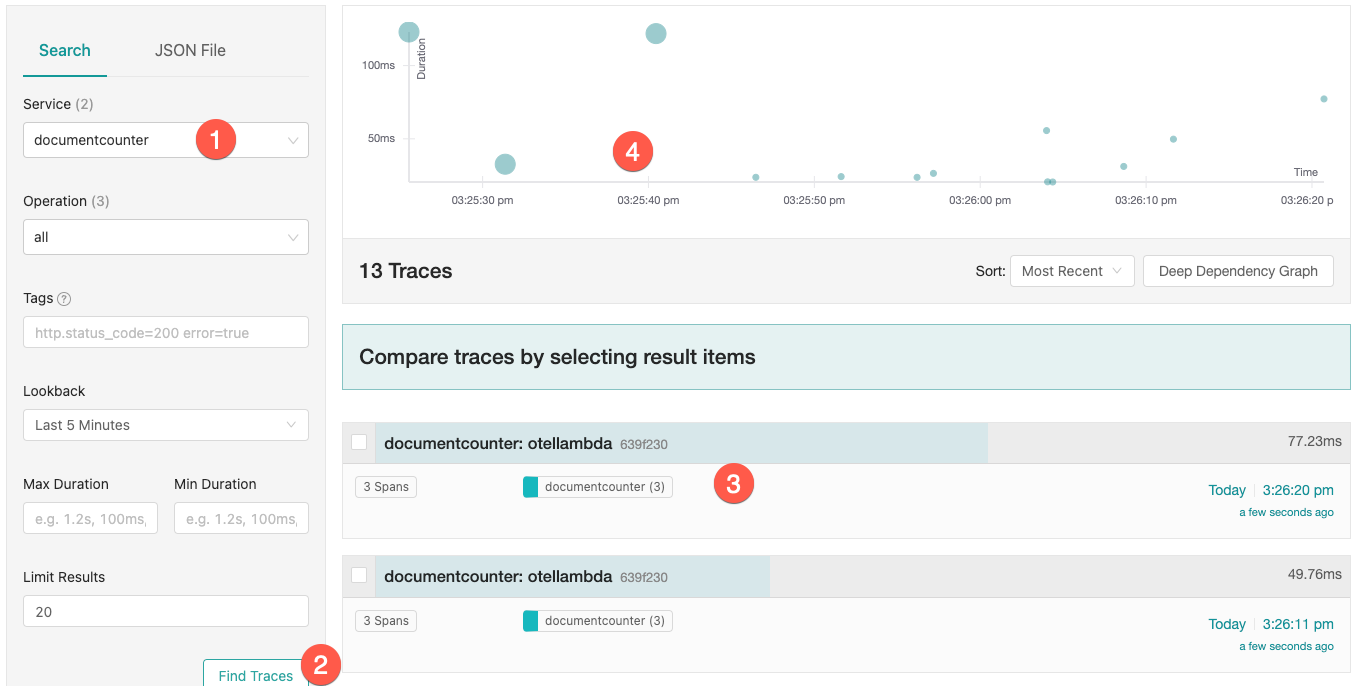Open the 49.76ms documentcounter: otellambda trace title
1356x686 pixels.
pos(498,576)
